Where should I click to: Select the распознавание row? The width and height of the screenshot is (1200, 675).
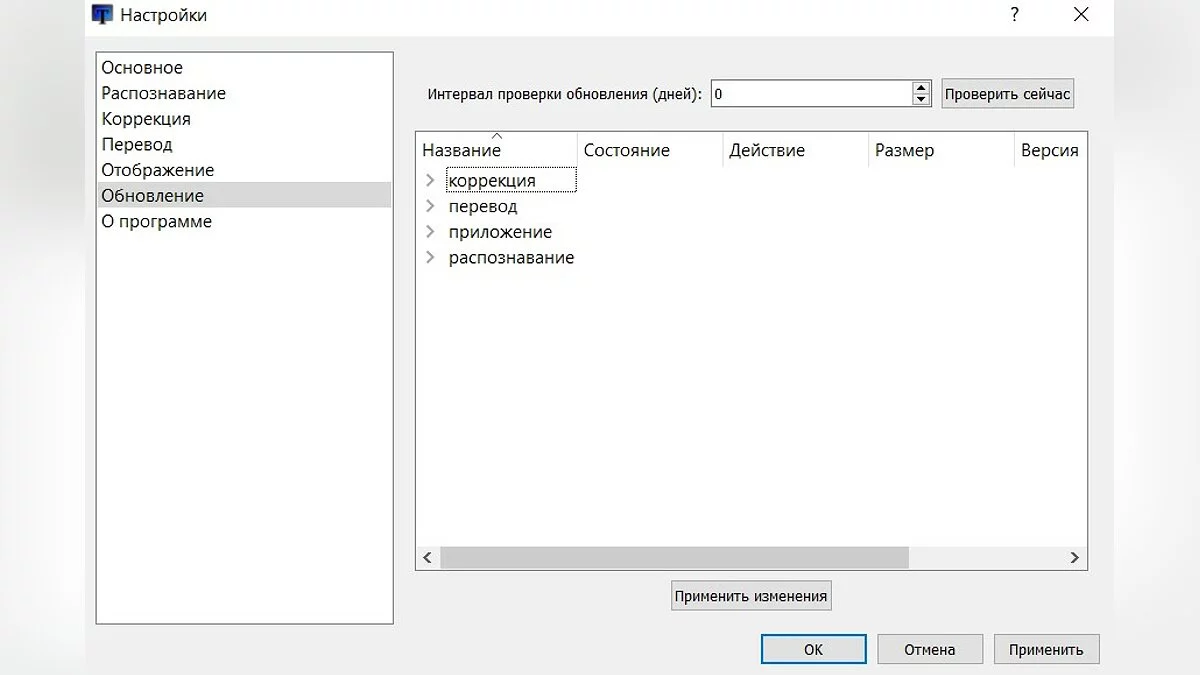click(x=511, y=257)
